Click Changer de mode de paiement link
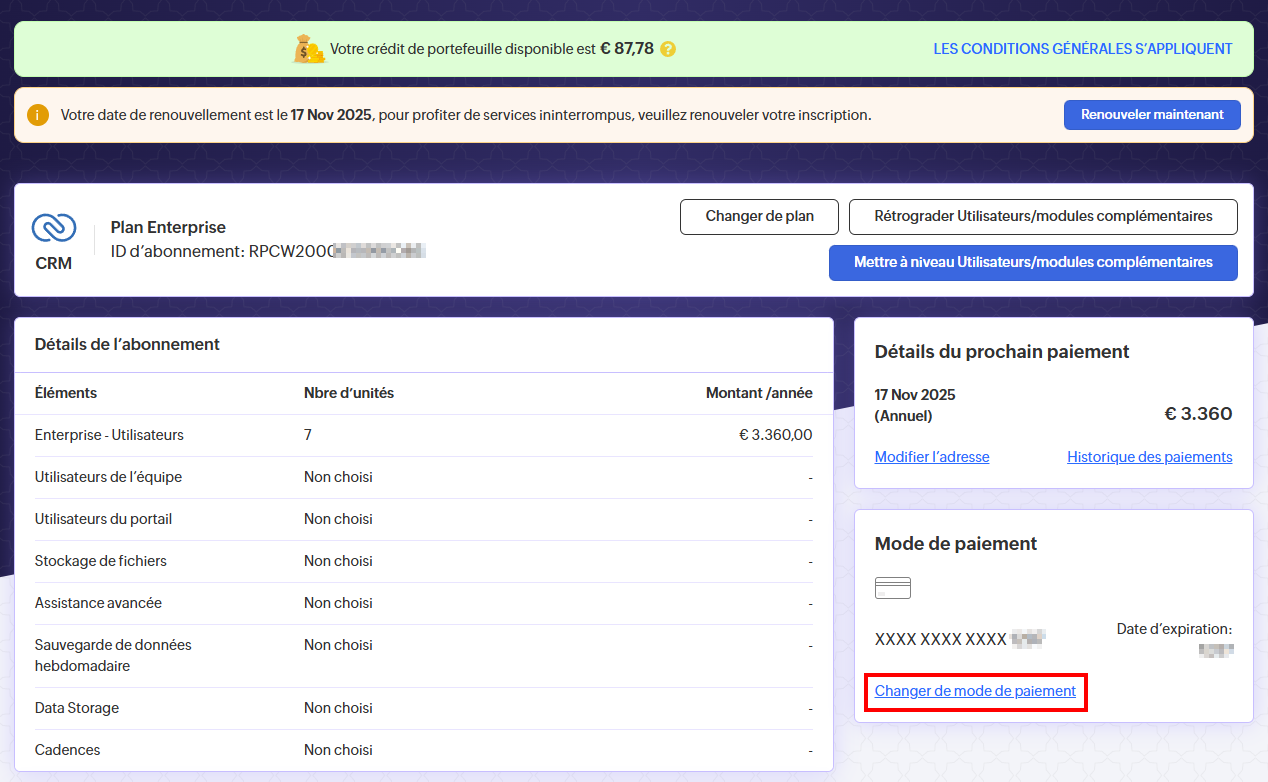This screenshot has height=782, width=1268. click(x=975, y=691)
